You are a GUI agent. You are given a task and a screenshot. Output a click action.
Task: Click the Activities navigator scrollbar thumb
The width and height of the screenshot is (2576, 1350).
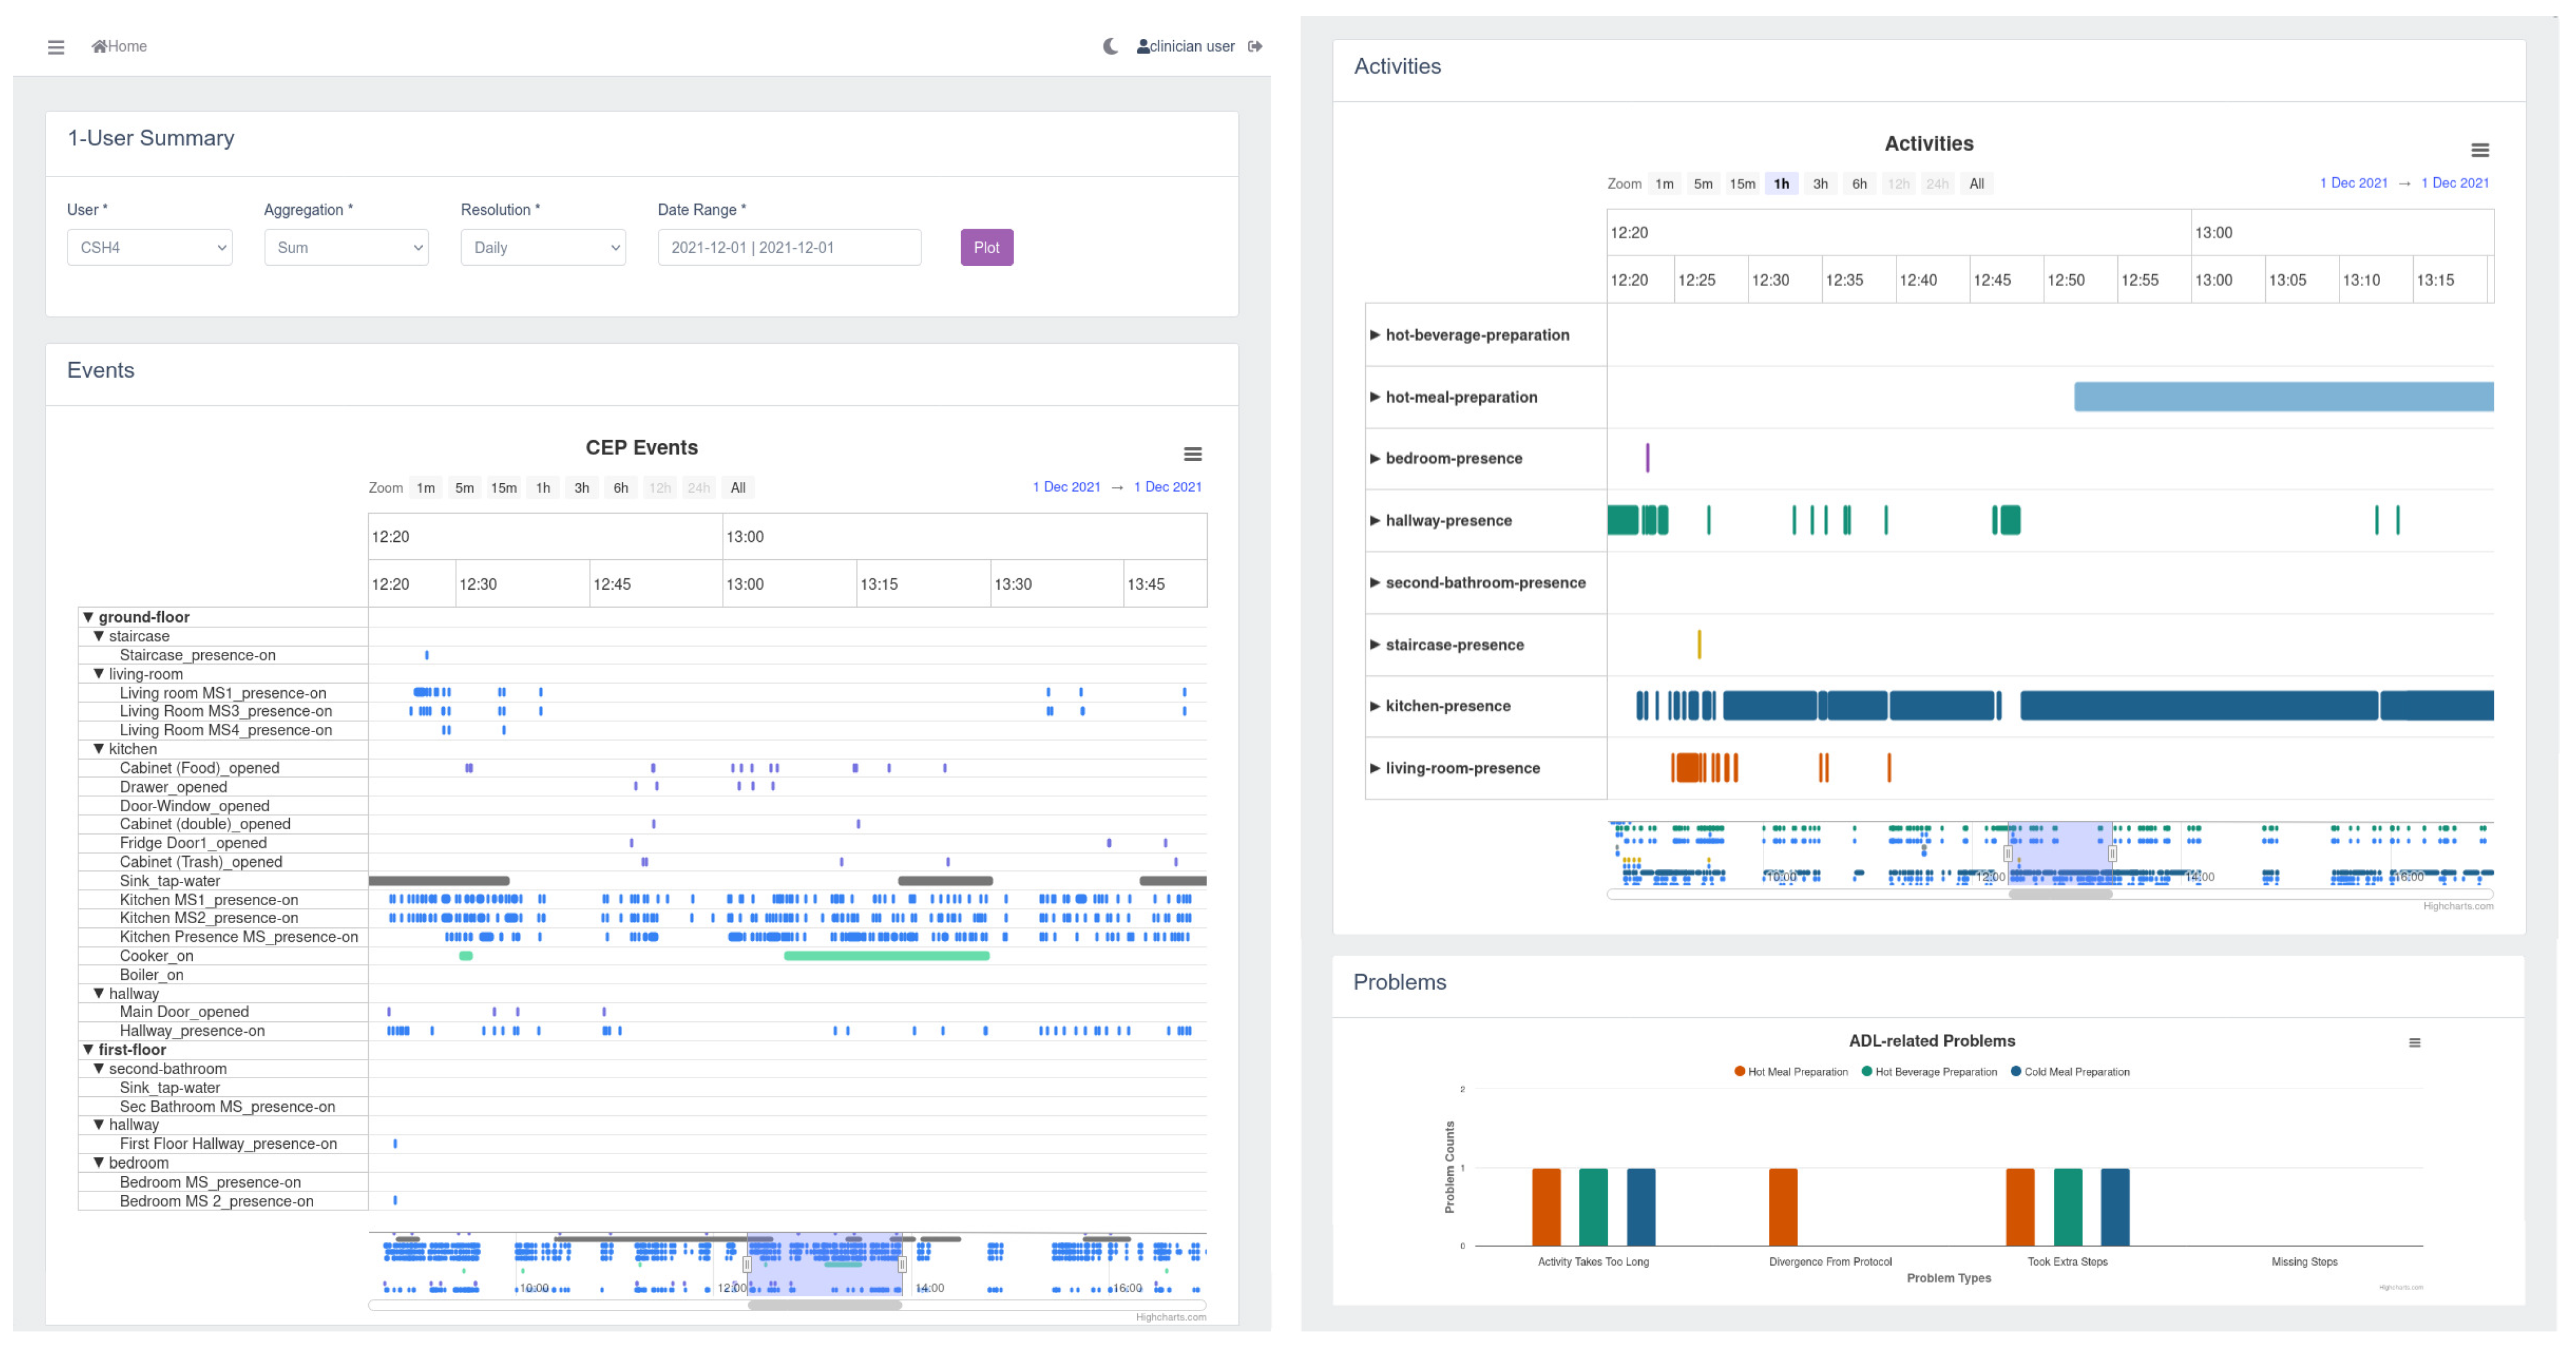click(2060, 894)
